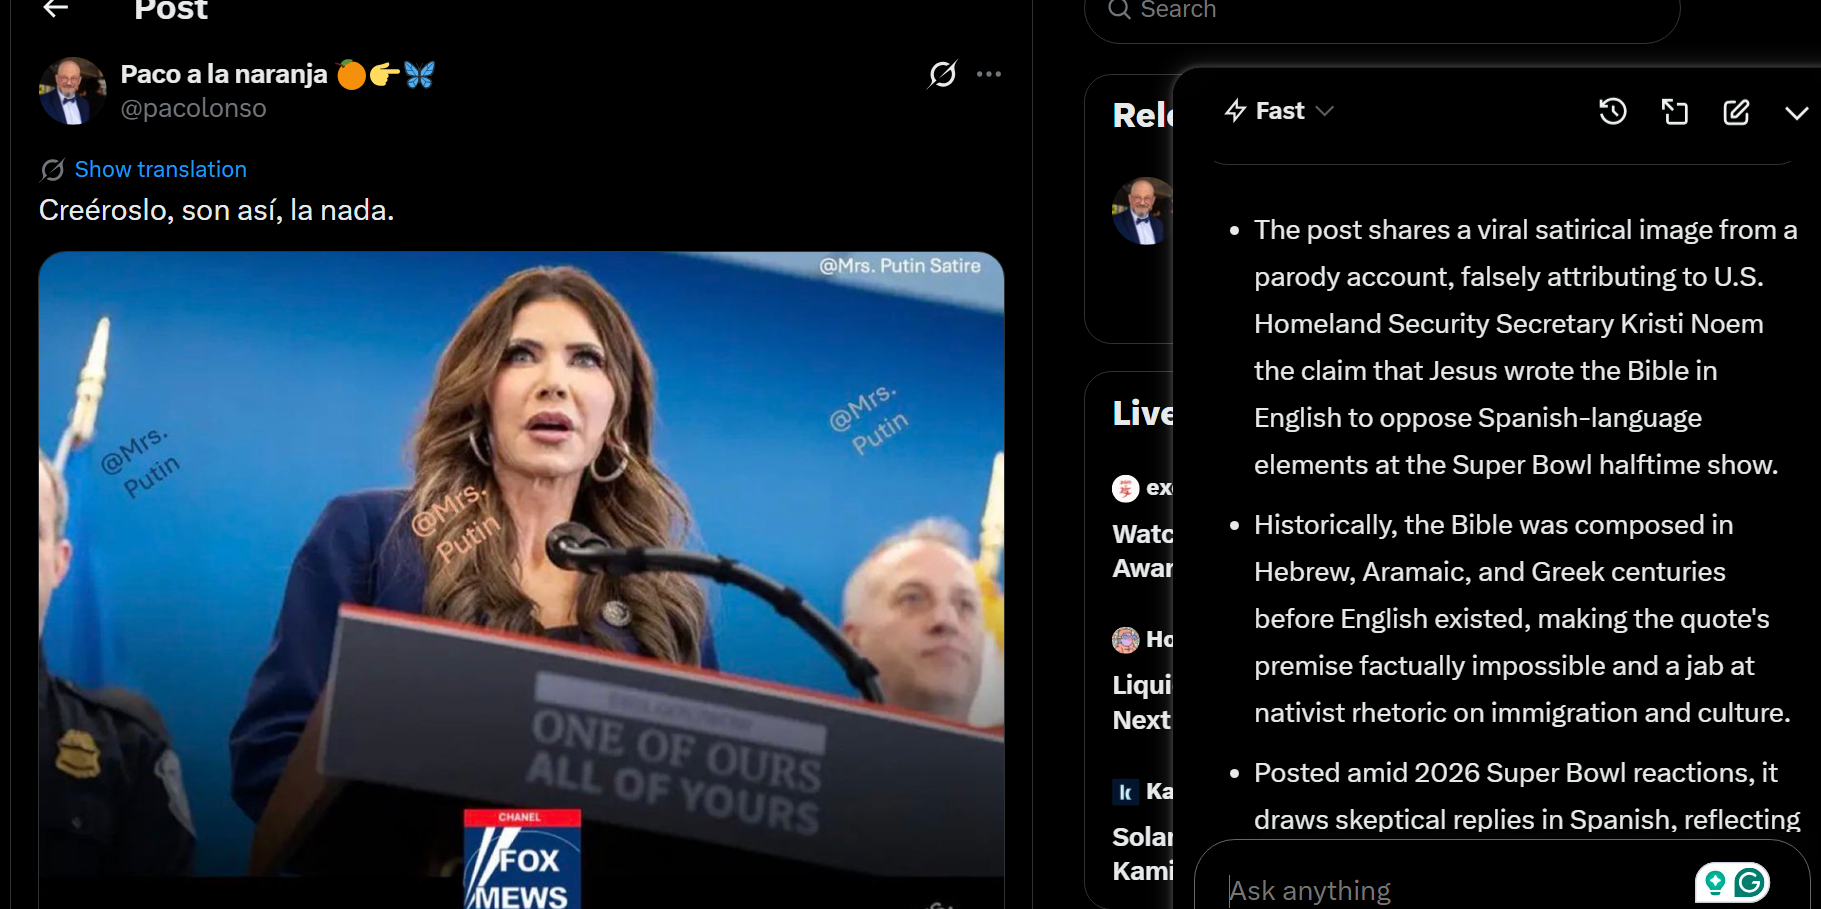Image resolution: width=1821 pixels, height=909 pixels.
Task: Open Grok chat history icon
Action: pyautogui.click(x=1613, y=111)
